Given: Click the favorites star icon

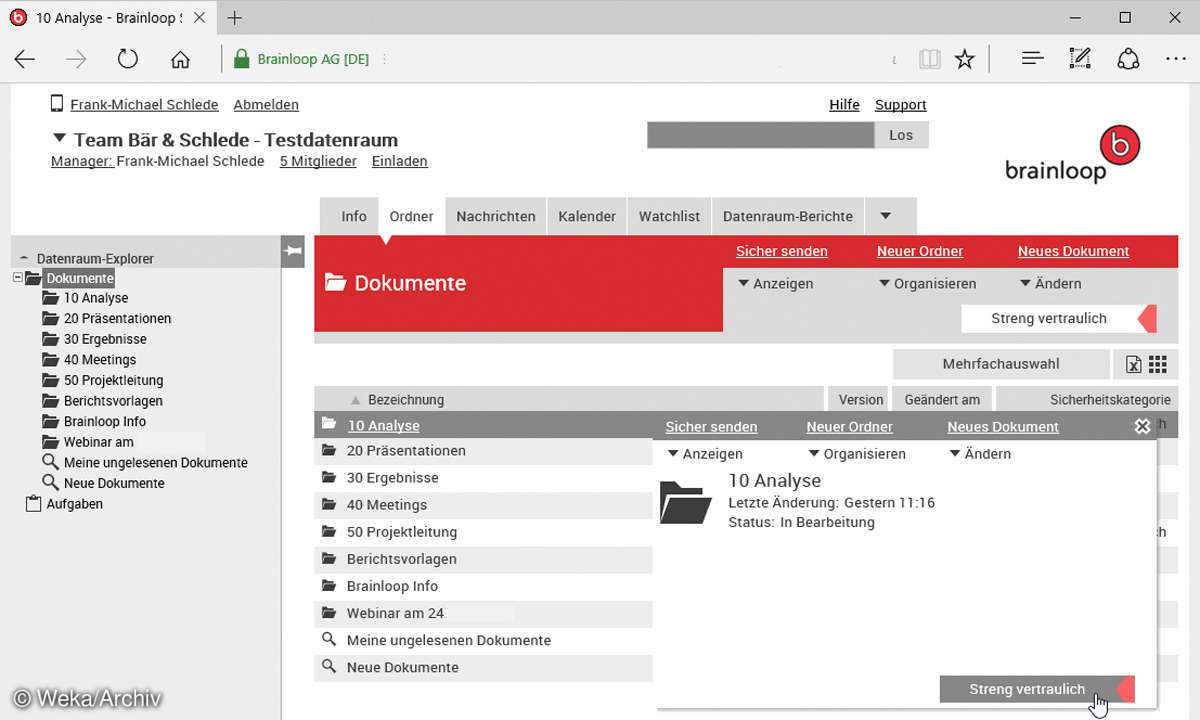Looking at the screenshot, I should click(x=964, y=59).
